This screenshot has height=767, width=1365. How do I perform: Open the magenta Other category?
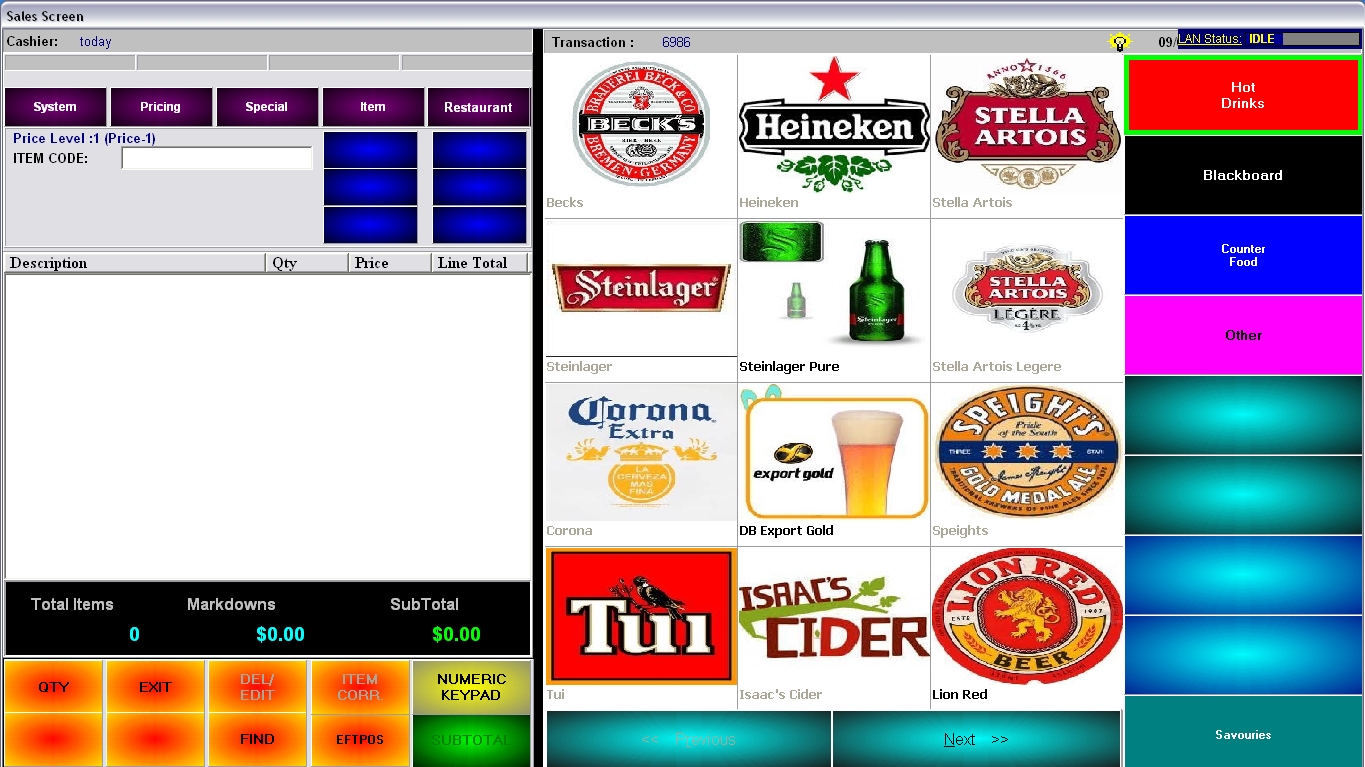click(x=1243, y=335)
